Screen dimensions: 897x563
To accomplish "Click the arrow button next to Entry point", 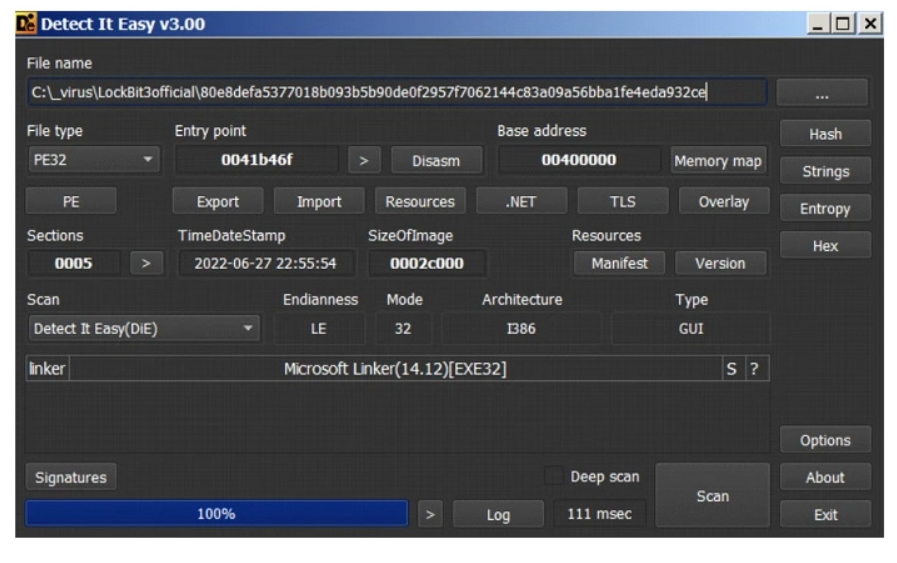I will point(364,161).
